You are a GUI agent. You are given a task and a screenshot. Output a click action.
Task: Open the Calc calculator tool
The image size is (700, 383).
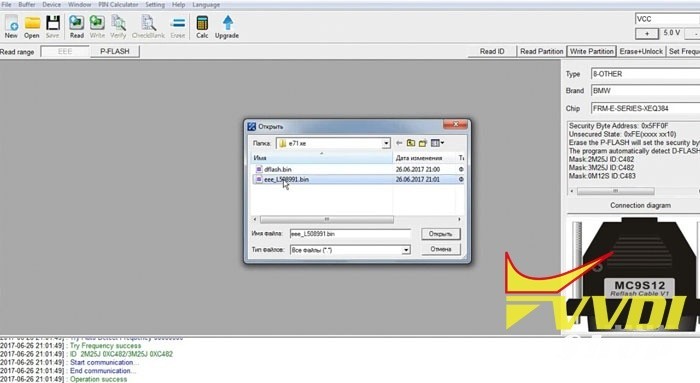tap(202, 26)
